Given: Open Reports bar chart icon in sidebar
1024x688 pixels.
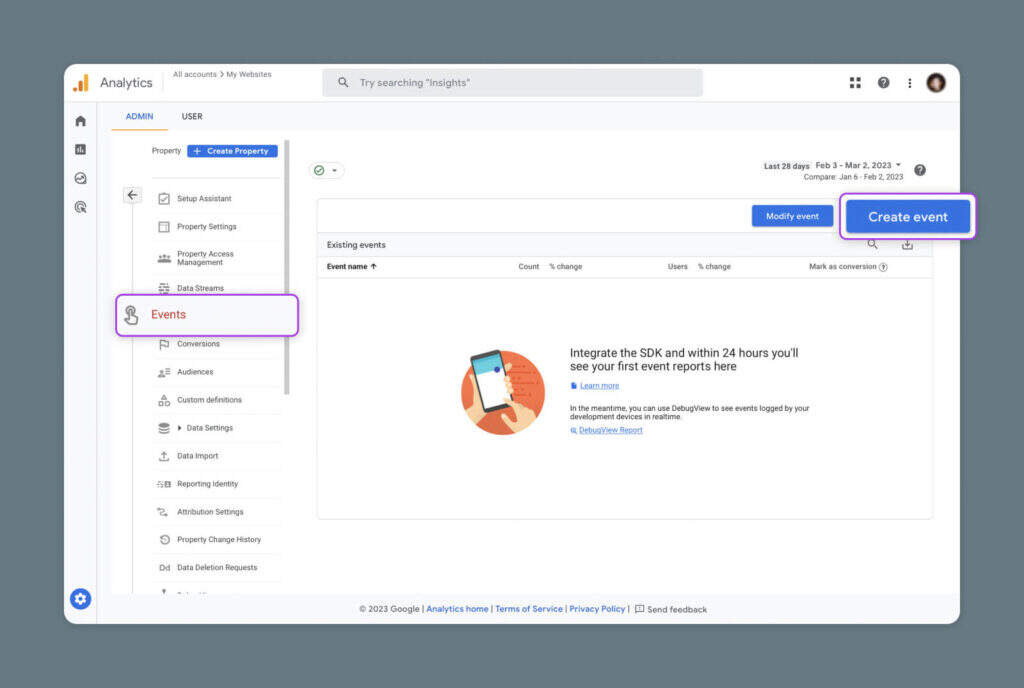Looking at the screenshot, I should 81,149.
